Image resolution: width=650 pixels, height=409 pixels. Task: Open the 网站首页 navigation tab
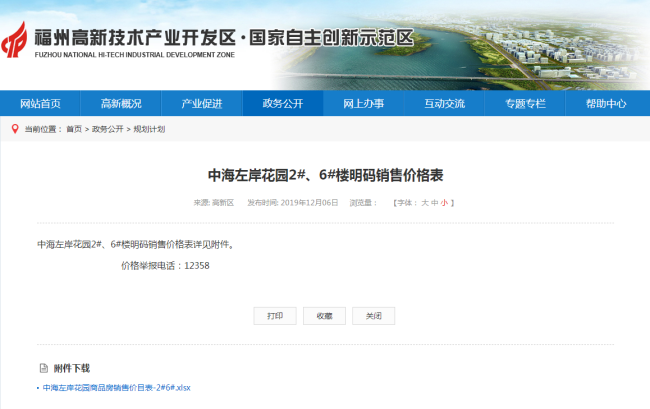[x=40, y=103]
